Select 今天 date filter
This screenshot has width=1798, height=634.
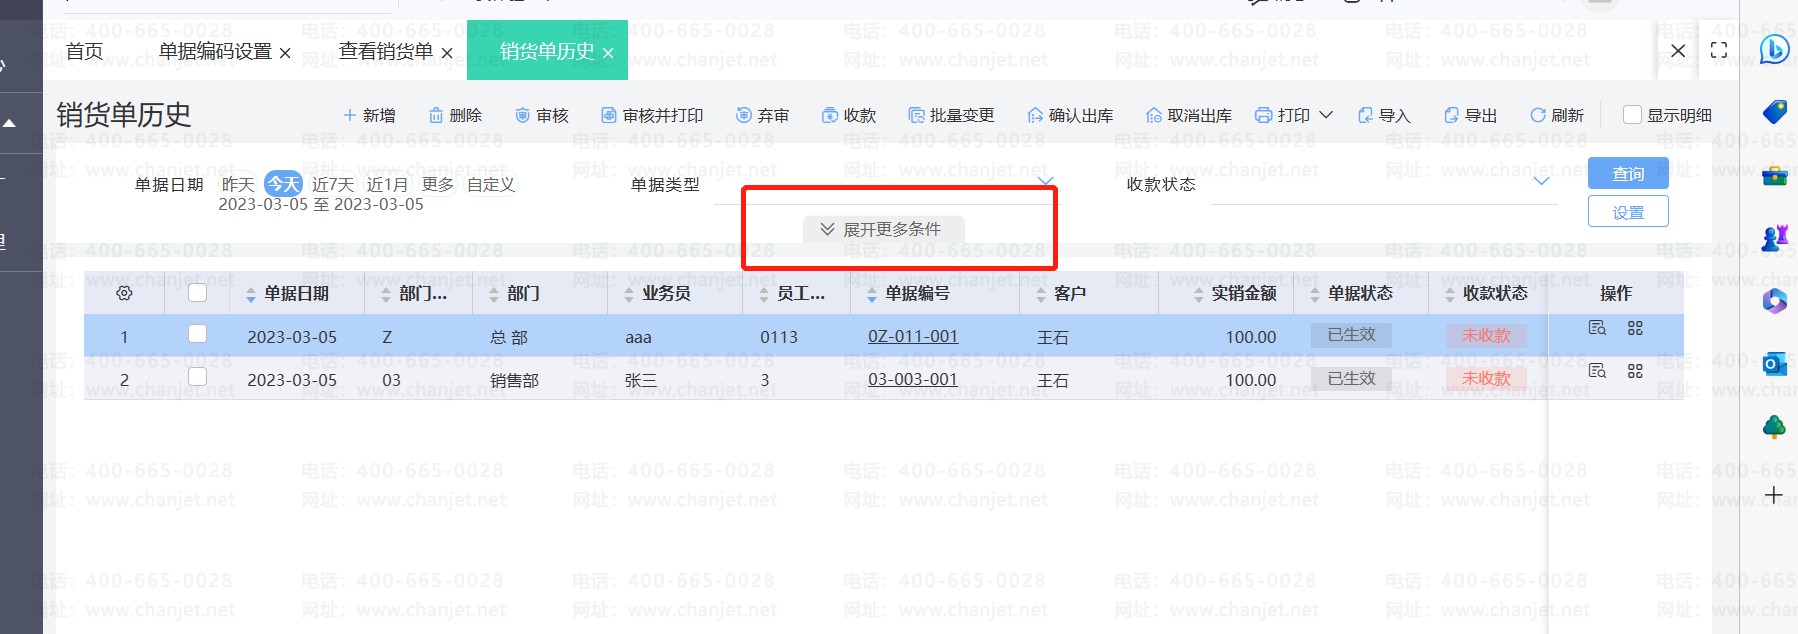point(283,184)
